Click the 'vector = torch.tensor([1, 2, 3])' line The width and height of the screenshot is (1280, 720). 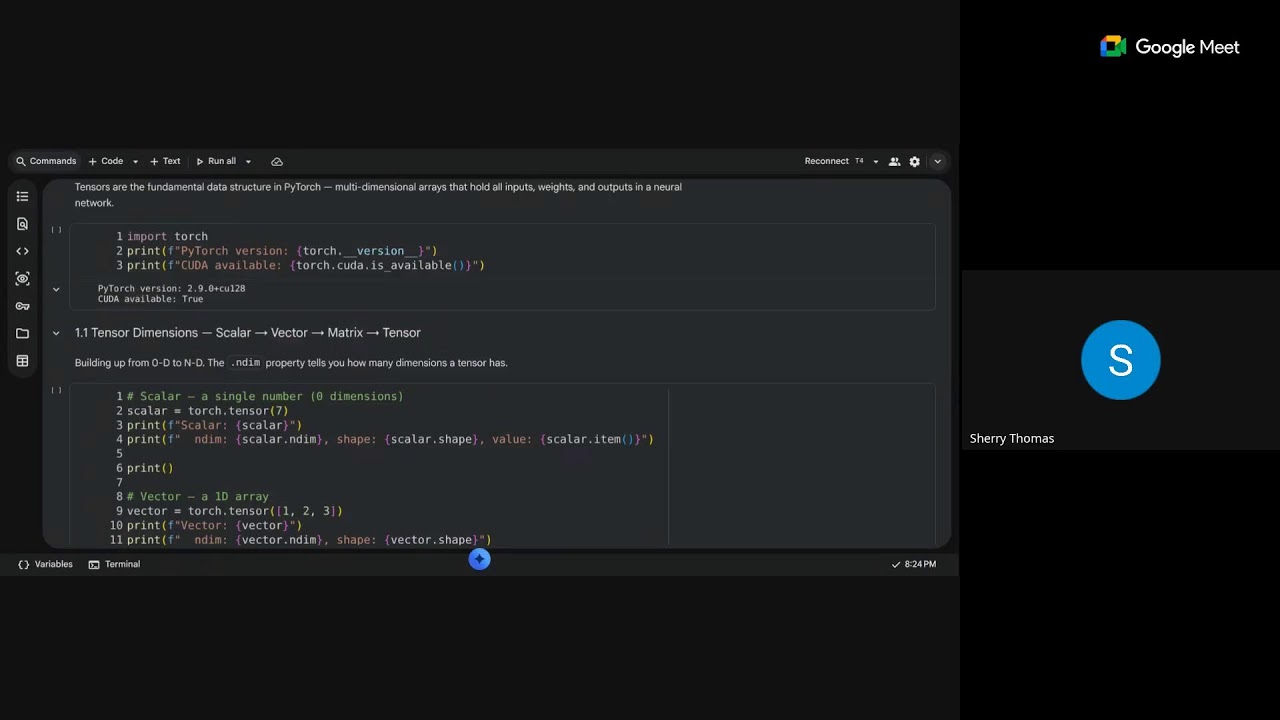[x=234, y=511]
